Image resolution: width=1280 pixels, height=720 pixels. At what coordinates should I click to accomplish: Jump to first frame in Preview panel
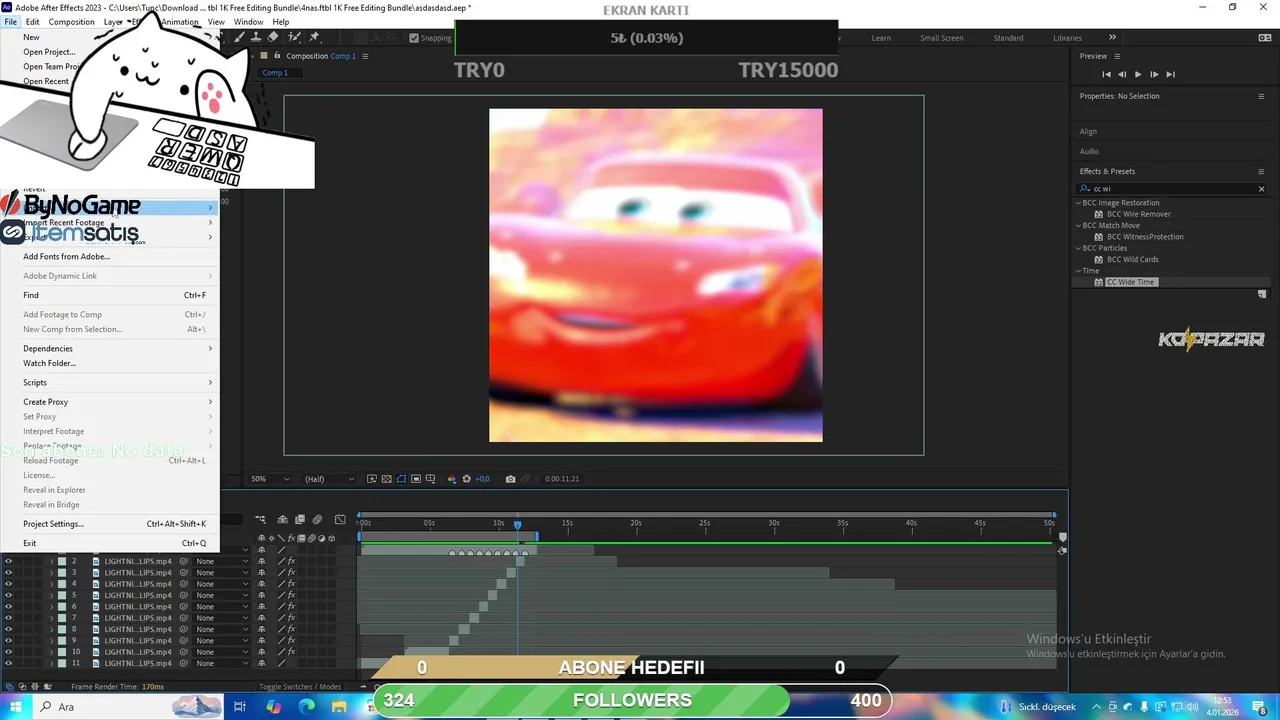coord(1106,74)
